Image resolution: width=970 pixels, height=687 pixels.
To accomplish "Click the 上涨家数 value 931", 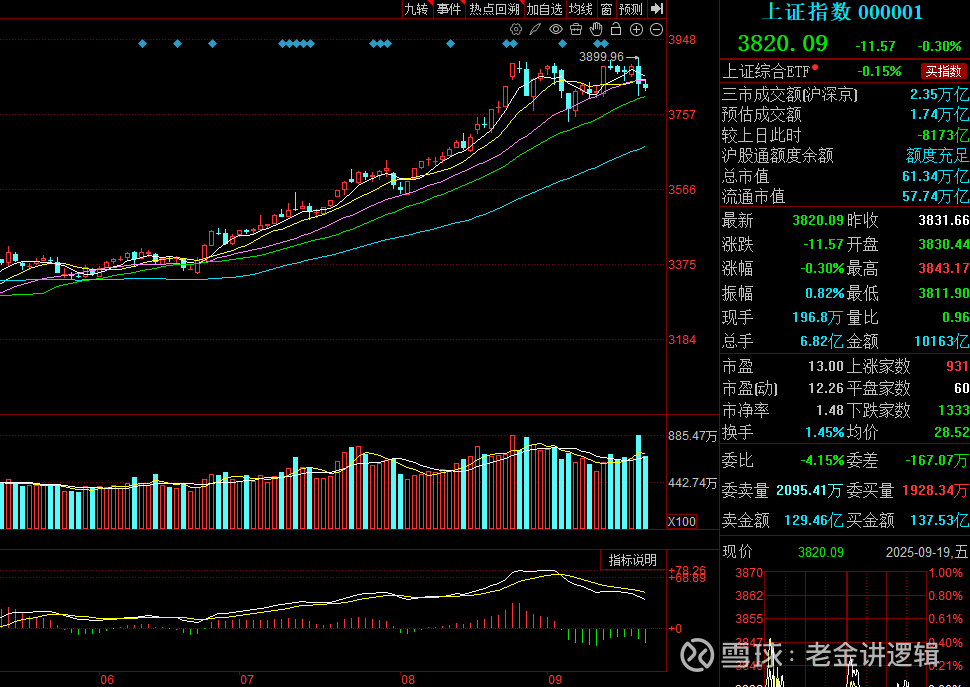I will (957, 366).
